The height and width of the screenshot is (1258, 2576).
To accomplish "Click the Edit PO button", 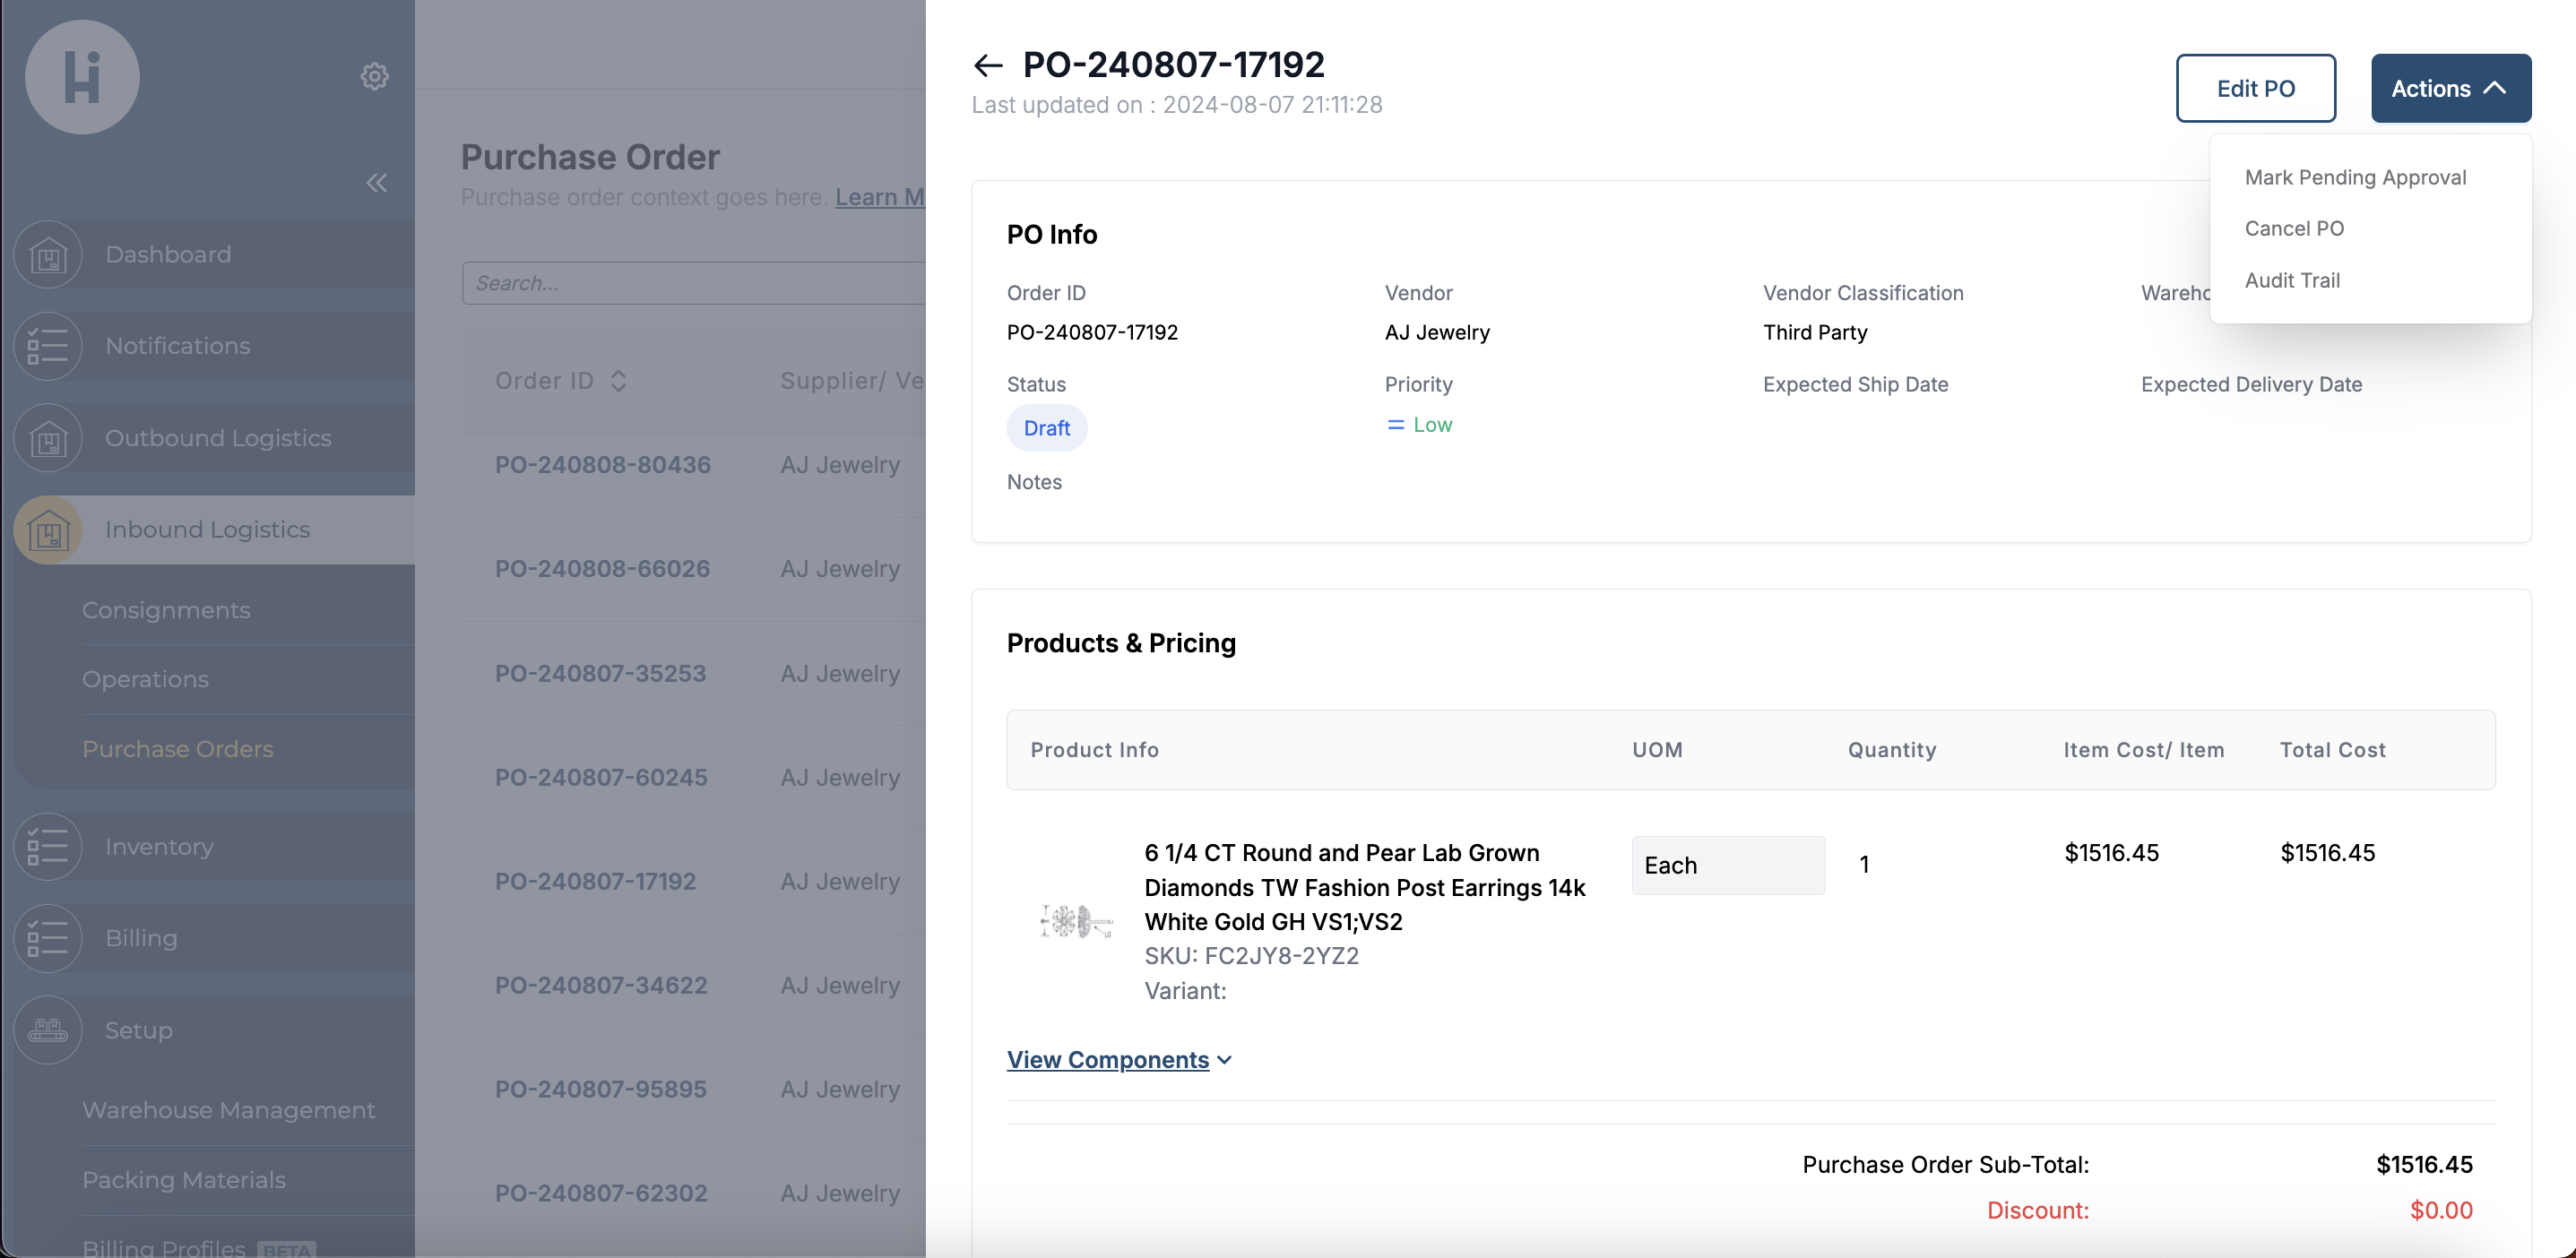I will [x=2255, y=89].
